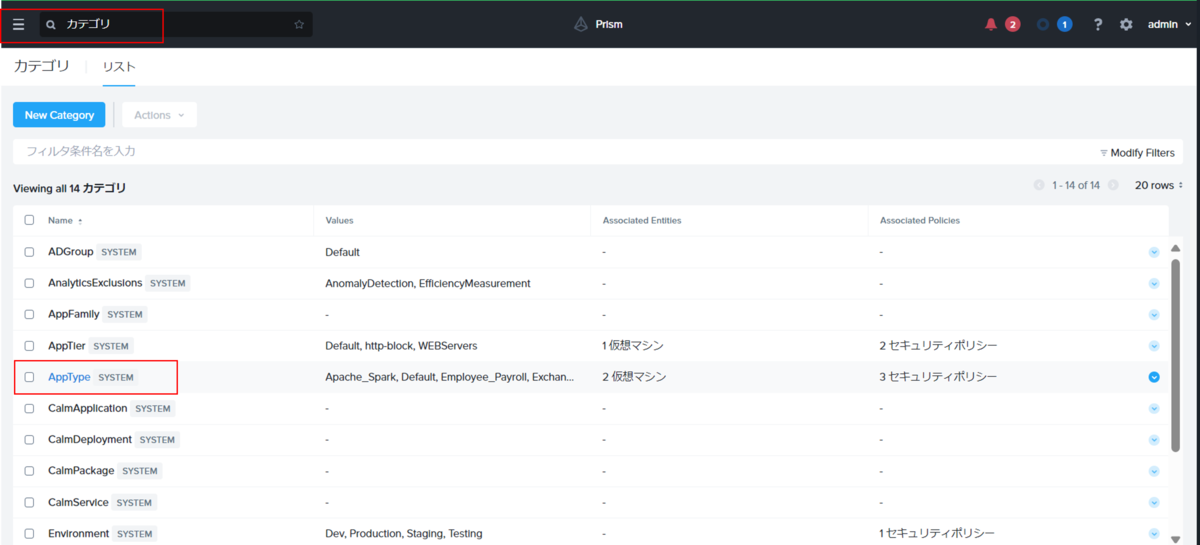The height and width of the screenshot is (545, 1200).
Task: Click the filter conditions input field
Action: click(550, 151)
